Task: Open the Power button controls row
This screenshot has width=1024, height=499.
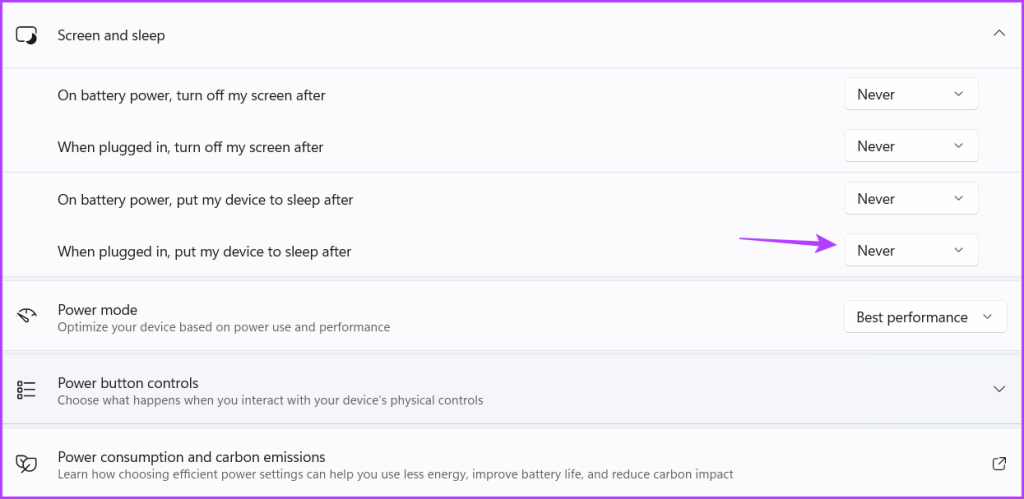Action: 512,390
